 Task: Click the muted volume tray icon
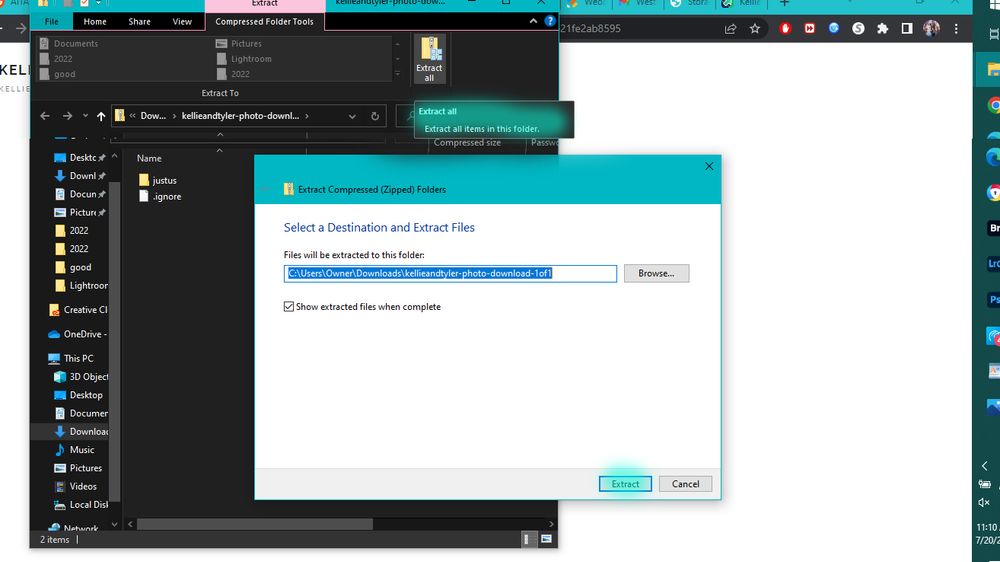pyautogui.click(x=984, y=503)
